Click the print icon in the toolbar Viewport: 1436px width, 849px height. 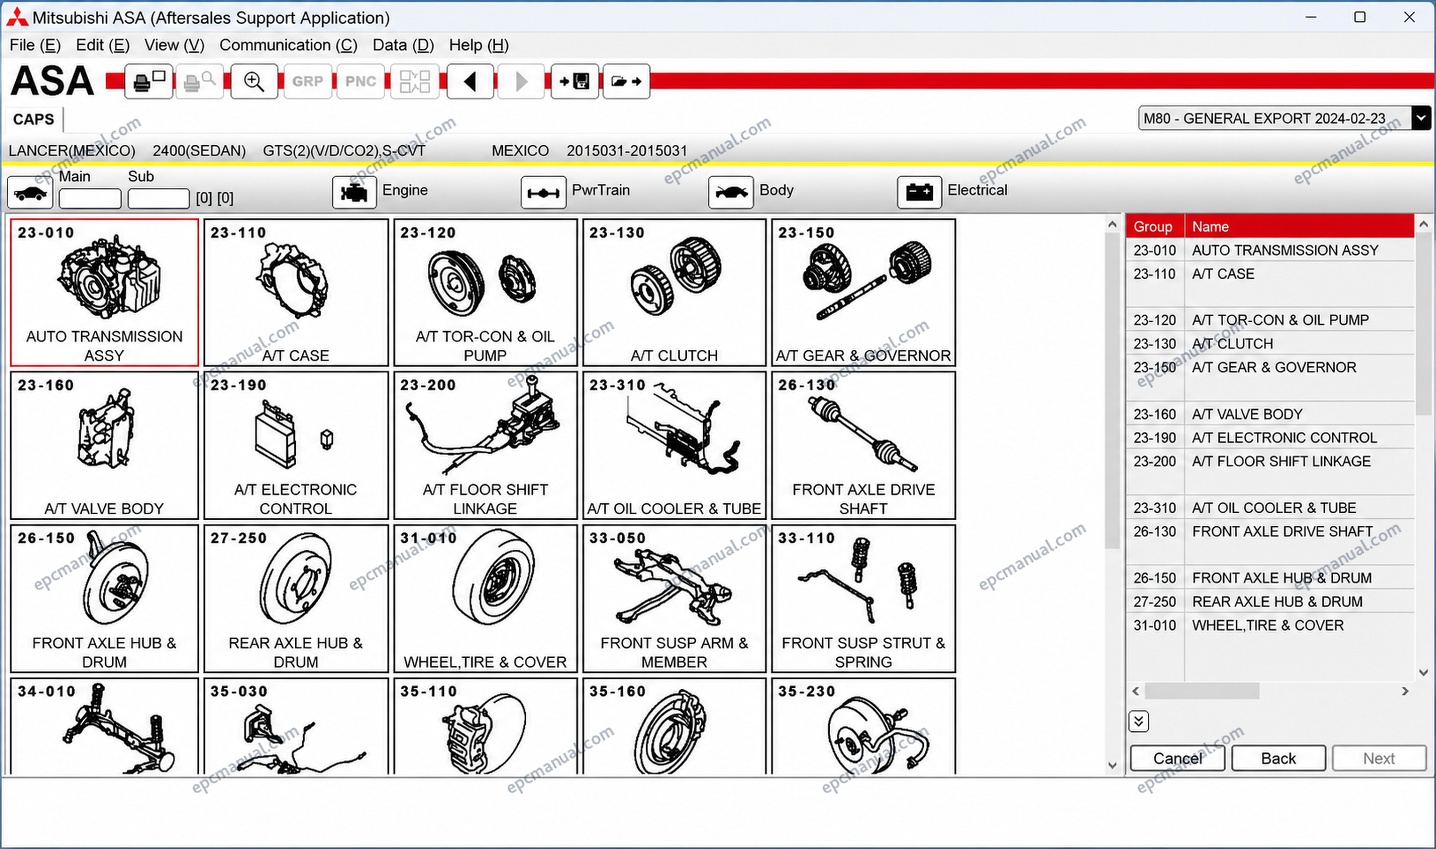pos(149,81)
